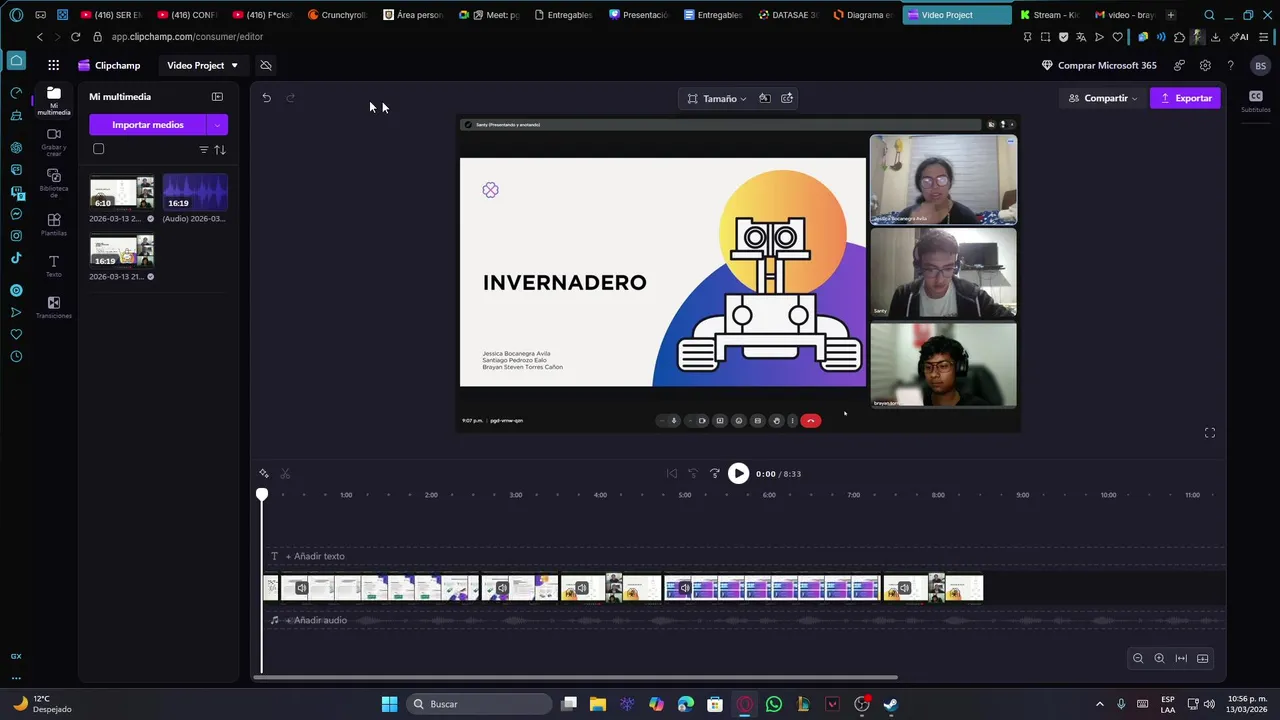Switch to the Crunchyroll browser tab
1280x720 pixels.
coord(338,15)
